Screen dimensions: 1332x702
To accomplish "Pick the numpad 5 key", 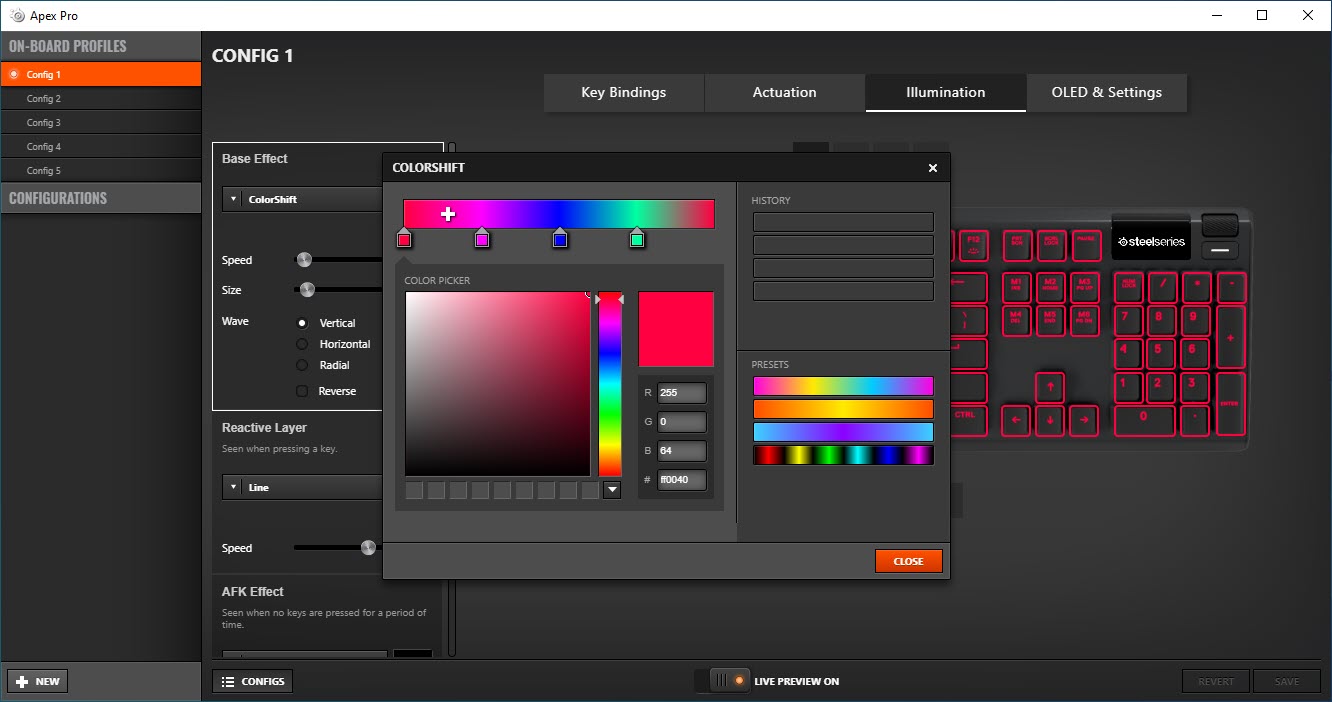I will point(1161,353).
